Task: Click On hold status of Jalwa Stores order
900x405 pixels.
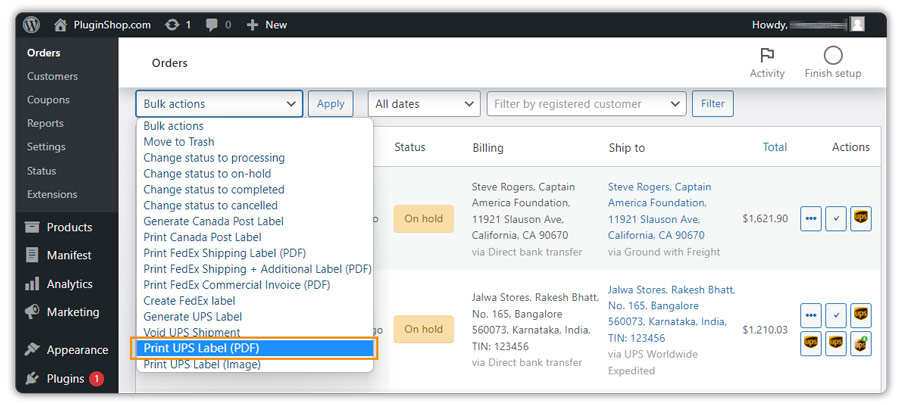Action: coord(424,329)
